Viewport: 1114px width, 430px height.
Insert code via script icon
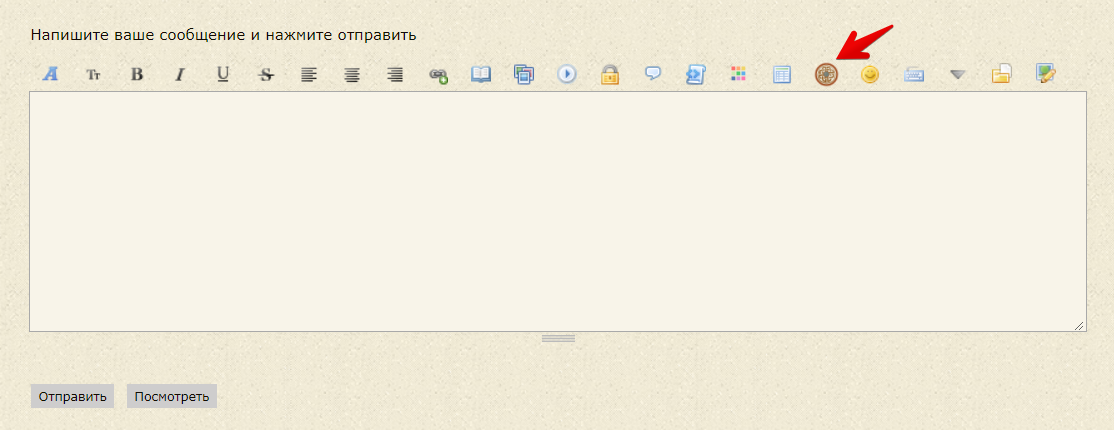[696, 74]
